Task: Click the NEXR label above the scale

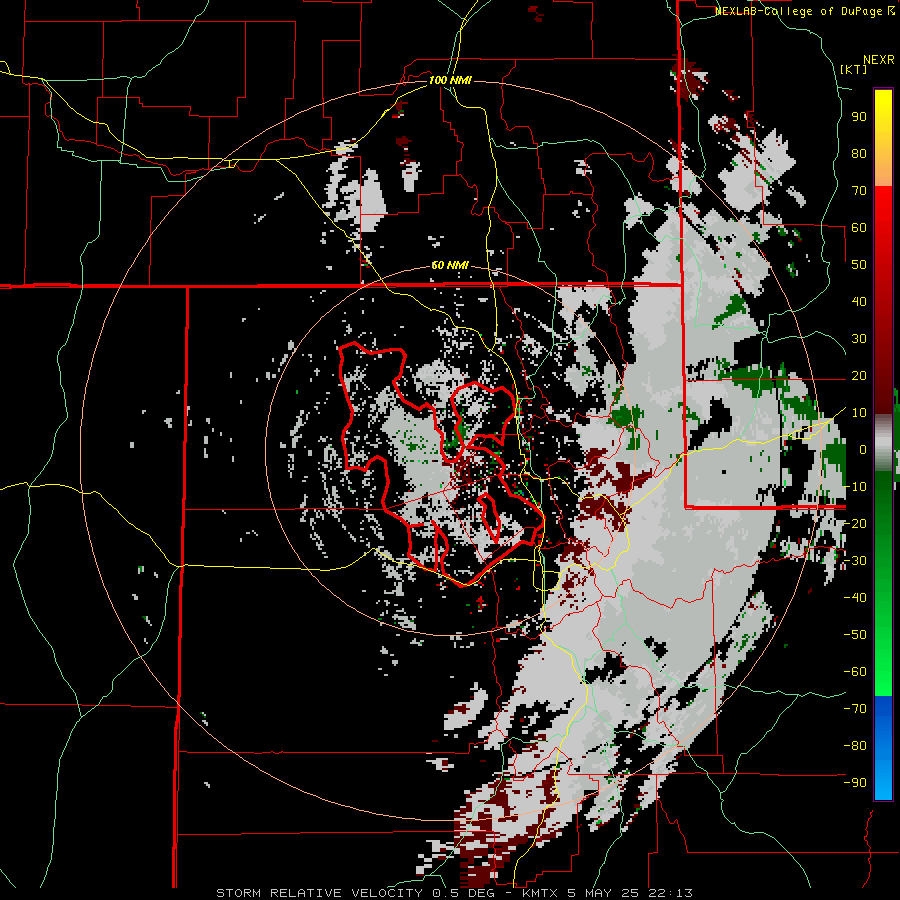Action: [x=878, y=60]
